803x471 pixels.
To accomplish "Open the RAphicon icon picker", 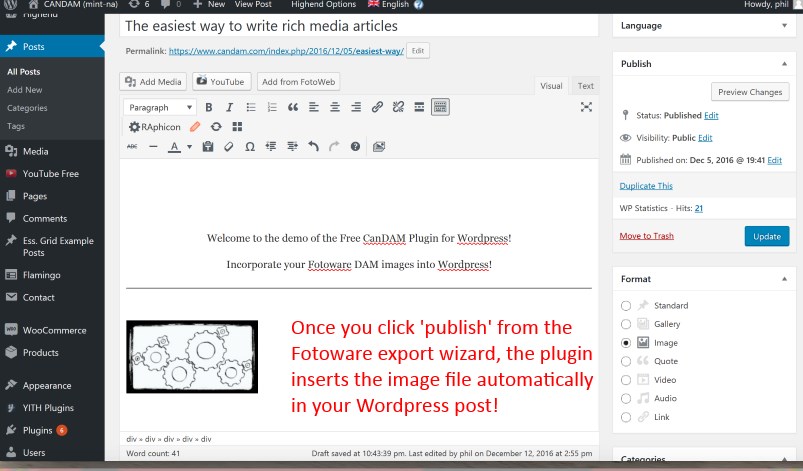I will [x=155, y=126].
